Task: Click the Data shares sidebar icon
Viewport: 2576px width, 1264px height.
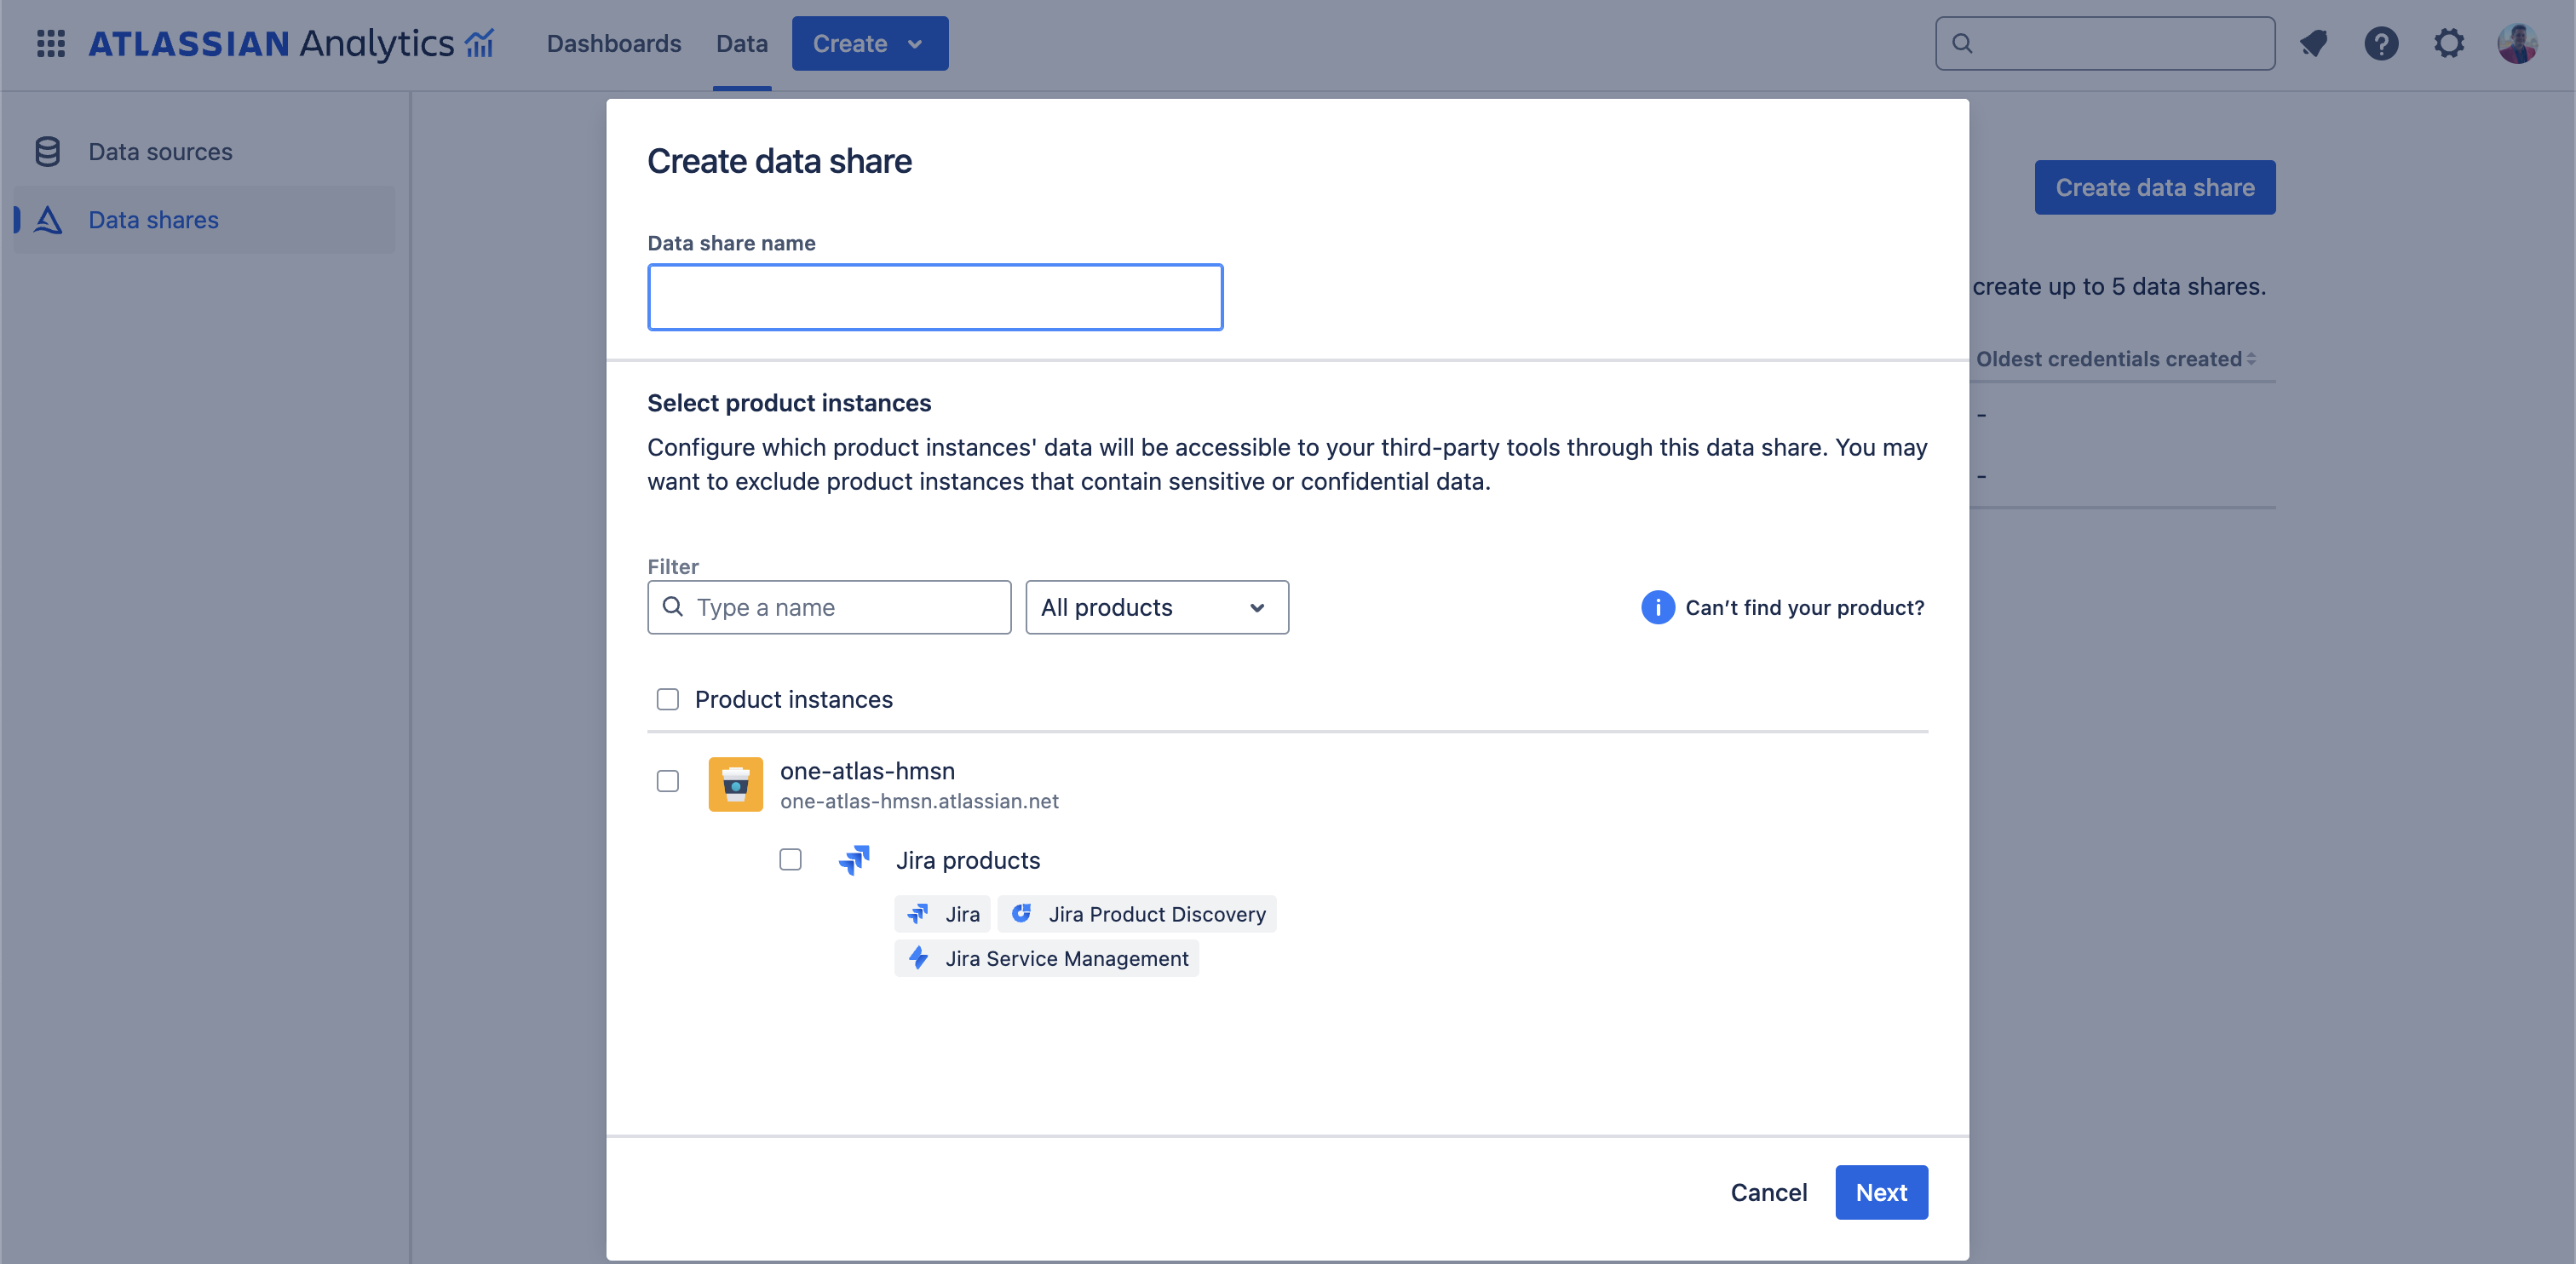Action: pyautogui.click(x=48, y=220)
